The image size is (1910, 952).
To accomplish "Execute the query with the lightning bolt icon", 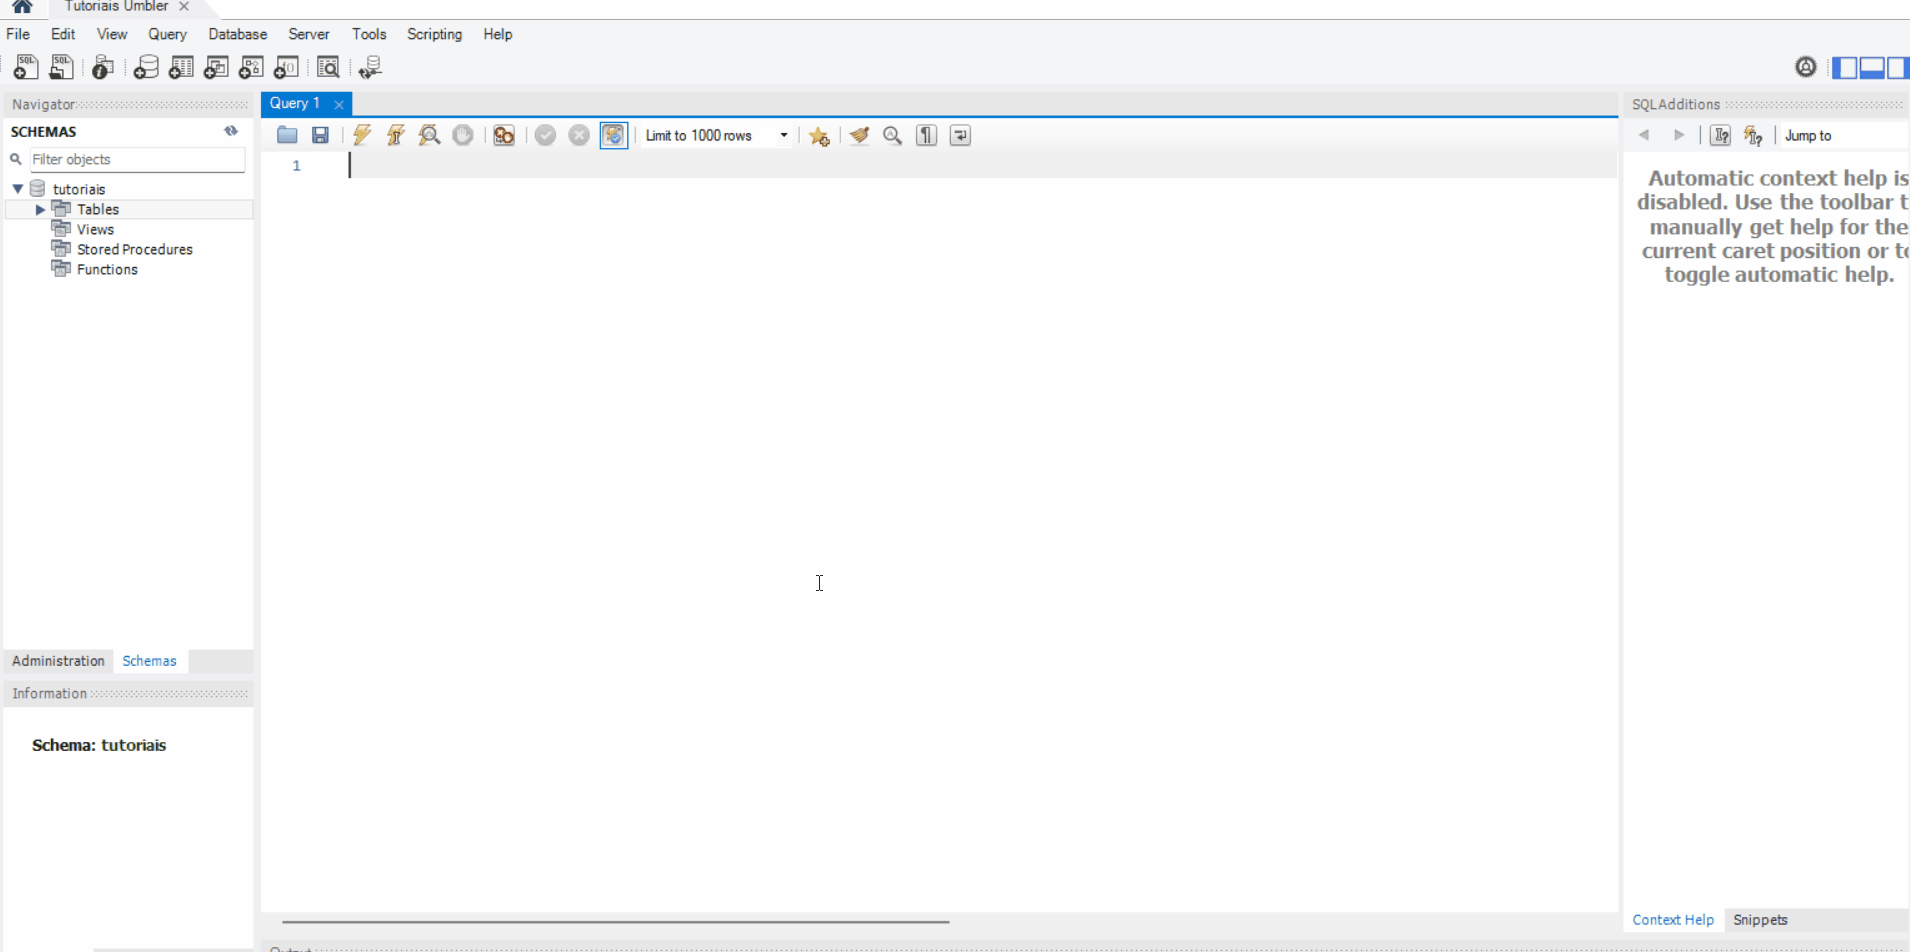I will click(362, 135).
